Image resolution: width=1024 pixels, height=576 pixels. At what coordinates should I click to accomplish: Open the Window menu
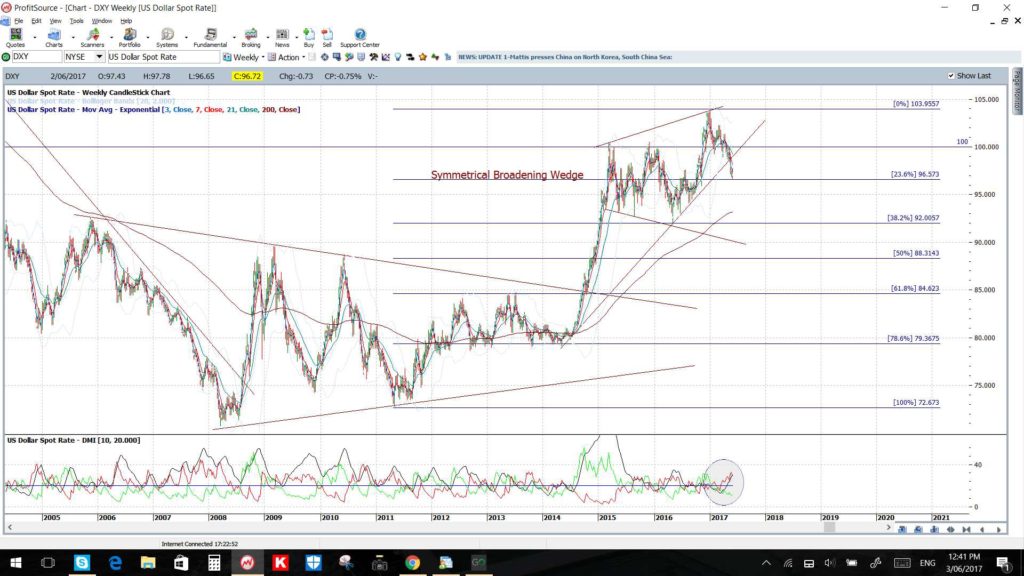click(102, 21)
